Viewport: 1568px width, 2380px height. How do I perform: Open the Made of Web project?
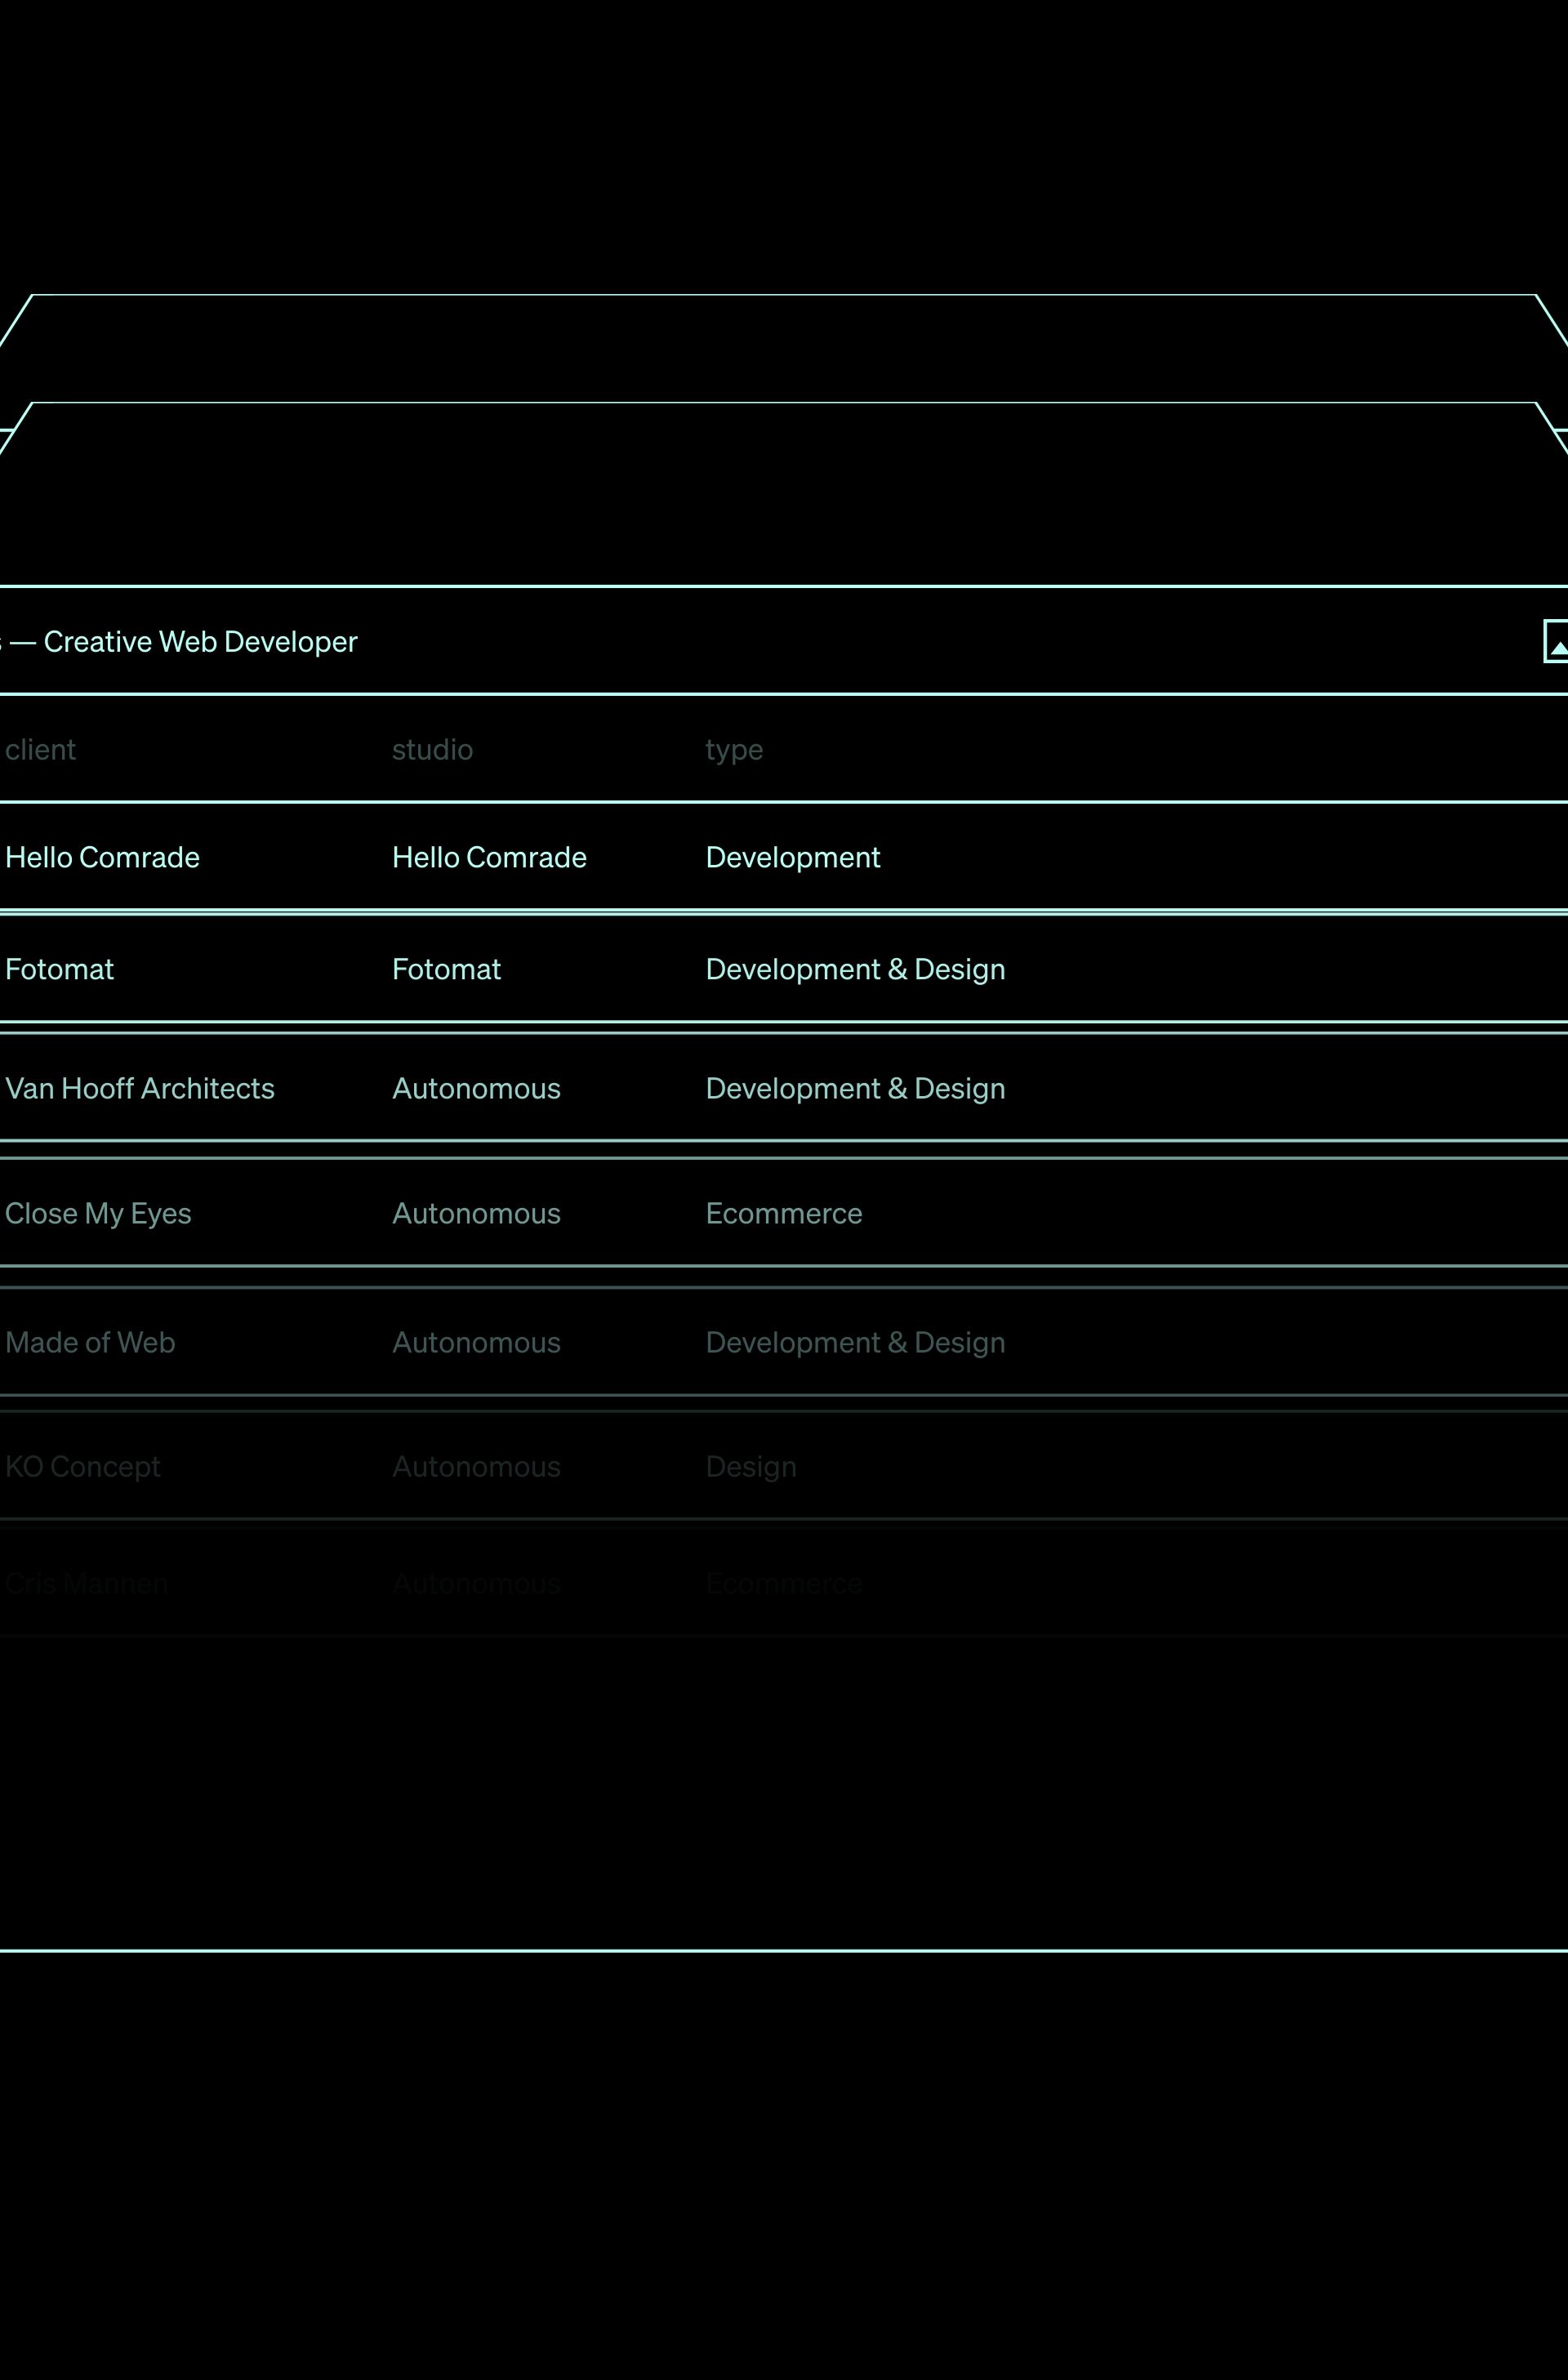tap(90, 1343)
